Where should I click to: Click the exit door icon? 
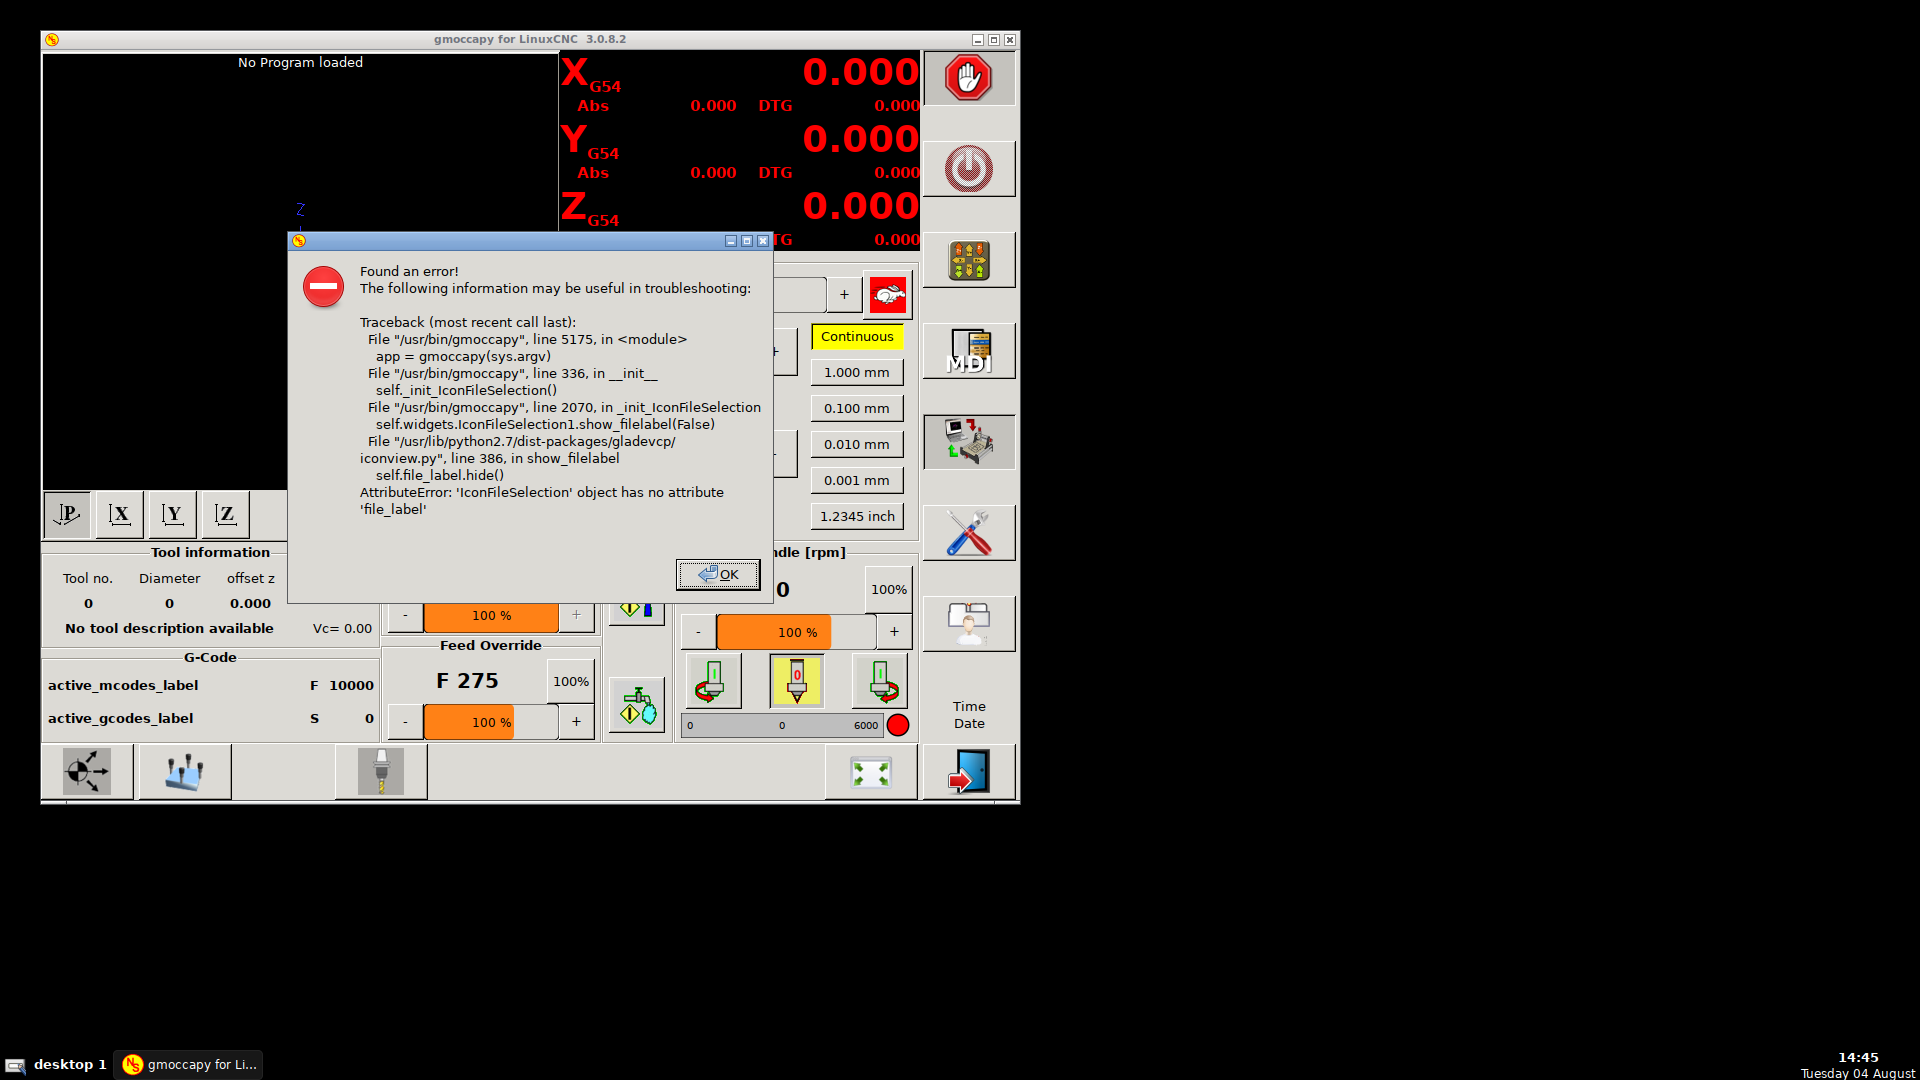click(x=968, y=772)
